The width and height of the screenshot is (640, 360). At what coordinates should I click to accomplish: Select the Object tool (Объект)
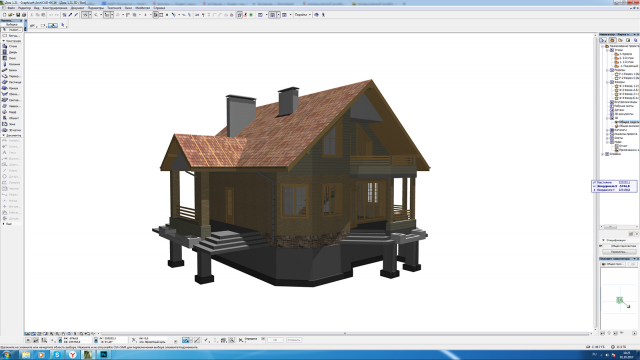click(x=11, y=118)
